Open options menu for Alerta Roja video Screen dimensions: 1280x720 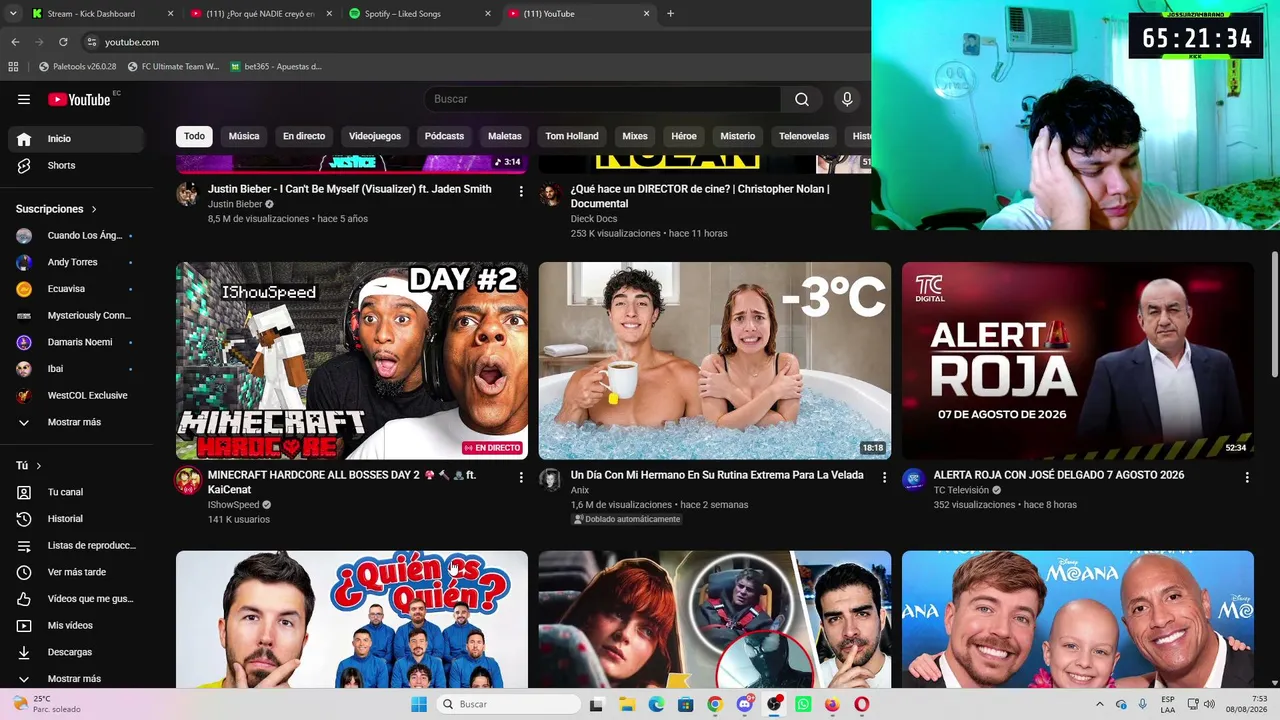(1247, 478)
